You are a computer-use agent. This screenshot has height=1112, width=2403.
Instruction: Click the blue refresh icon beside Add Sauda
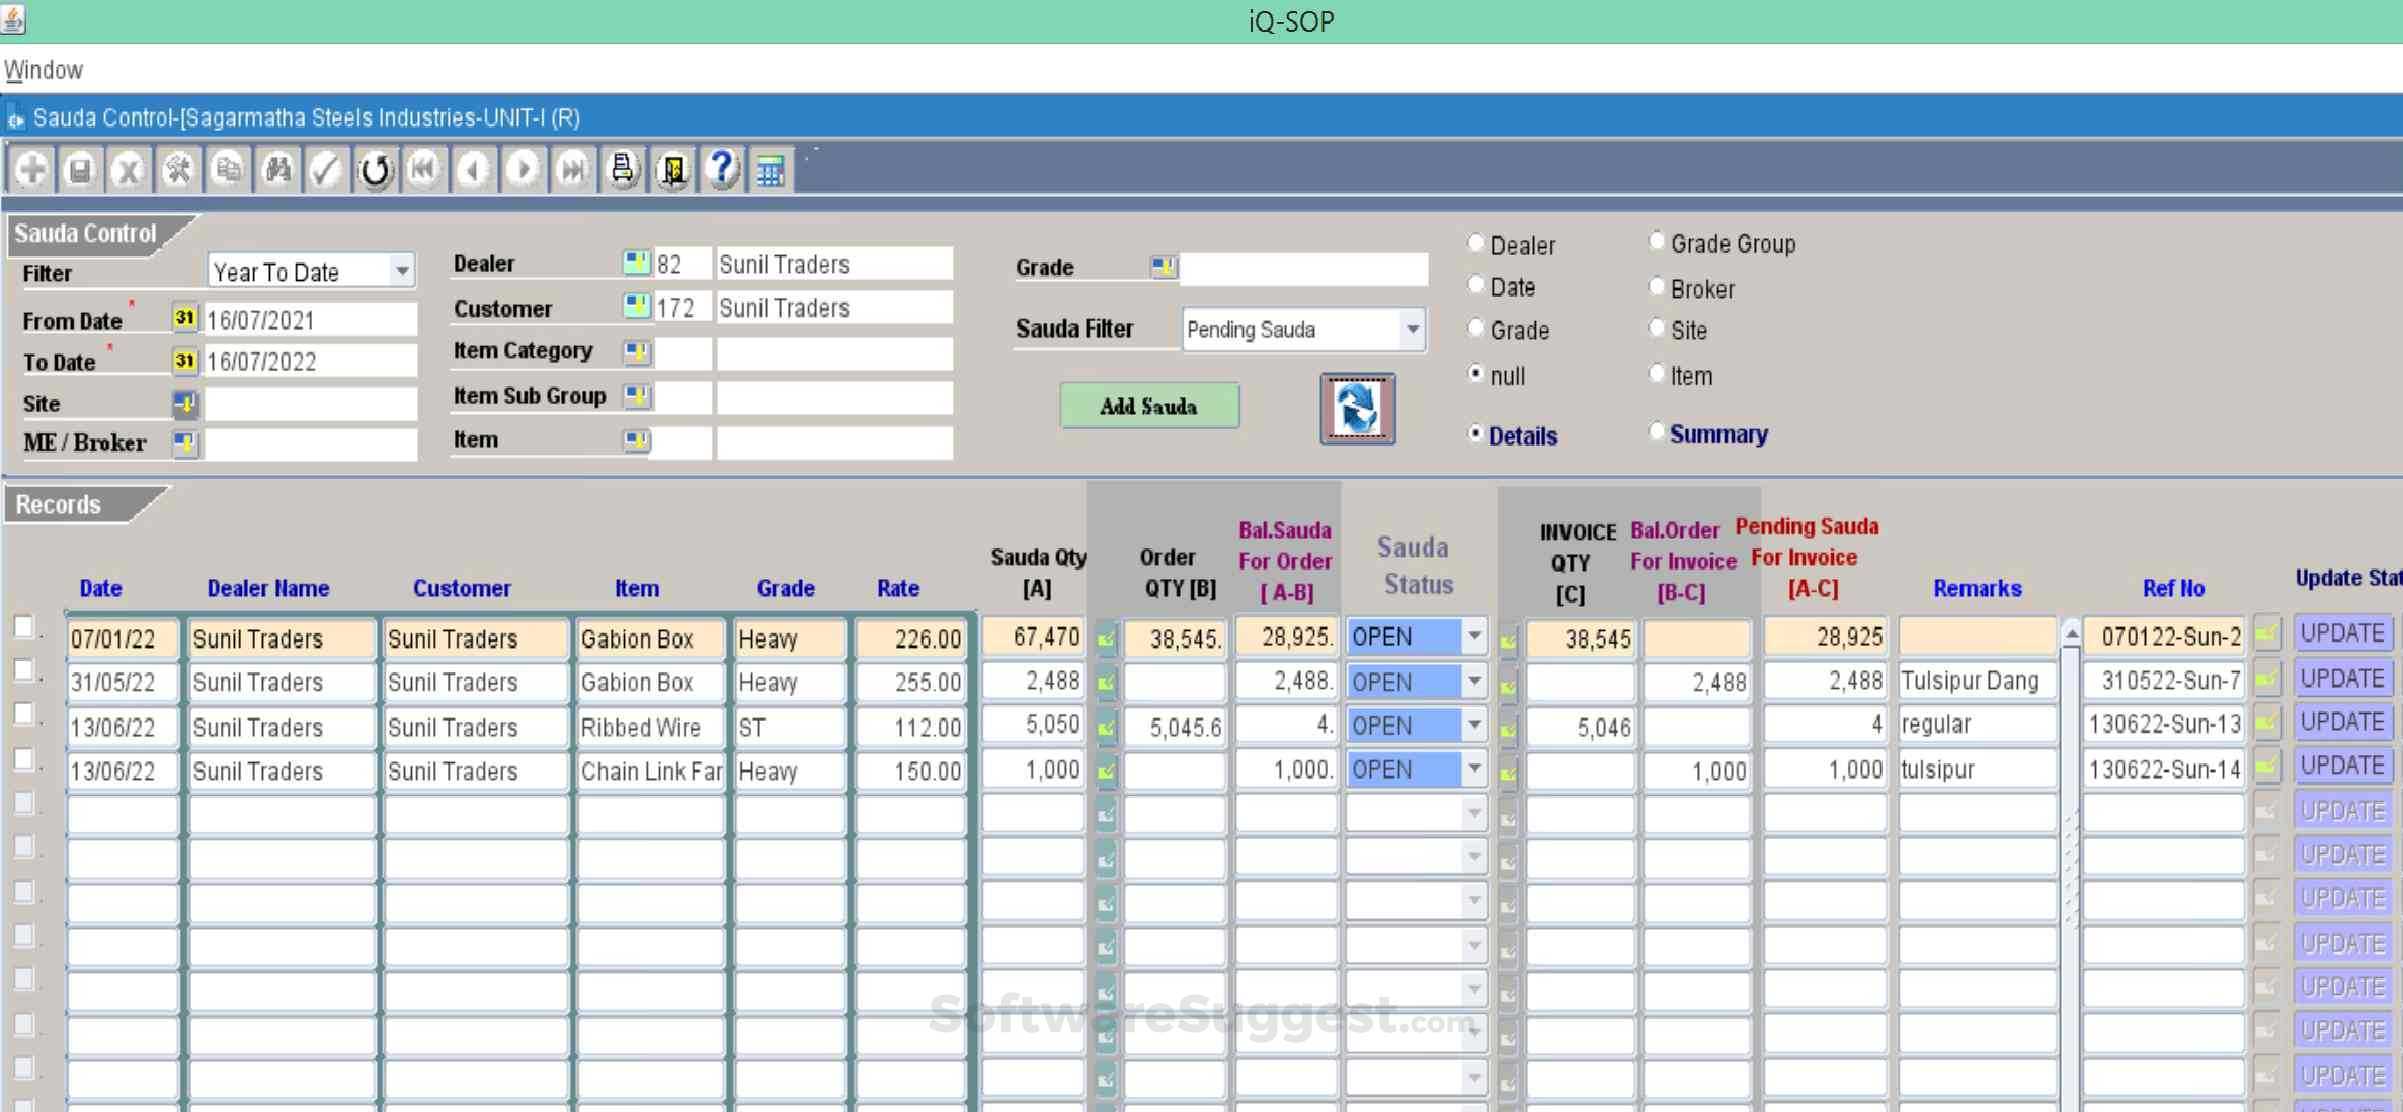click(x=1357, y=408)
